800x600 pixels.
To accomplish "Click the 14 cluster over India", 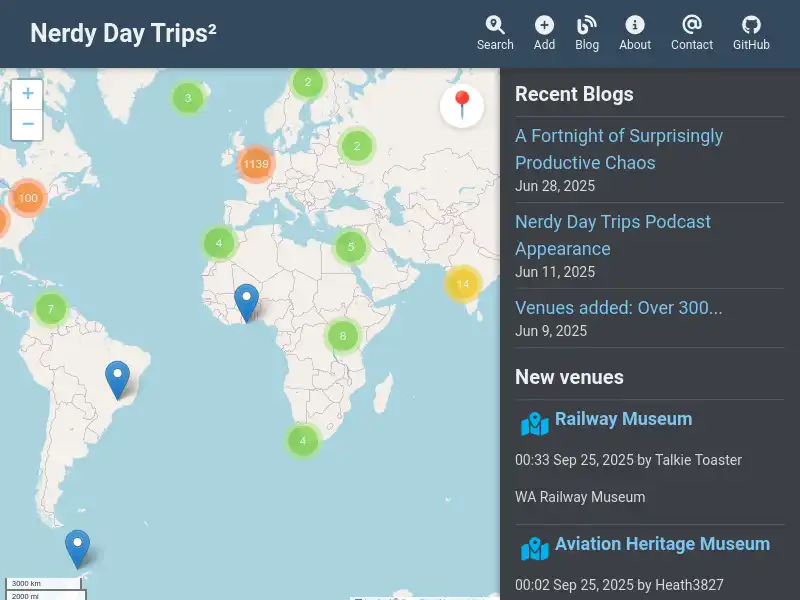I will [x=462, y=284].
